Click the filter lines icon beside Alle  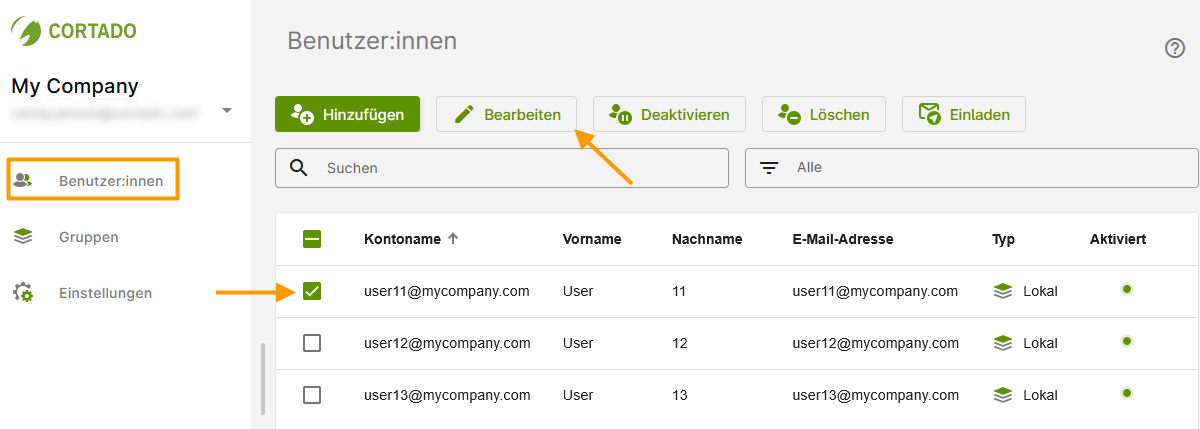point(769,168)
